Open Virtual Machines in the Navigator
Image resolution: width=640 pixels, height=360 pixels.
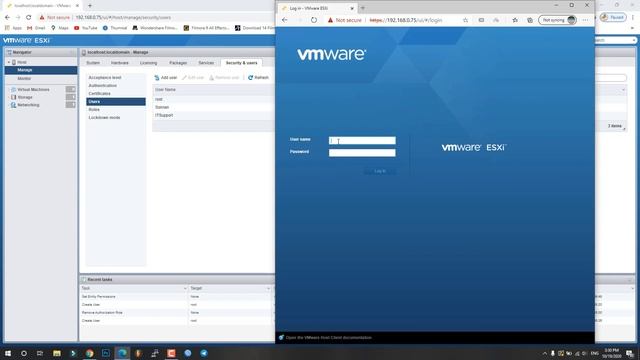pos(33,89)
